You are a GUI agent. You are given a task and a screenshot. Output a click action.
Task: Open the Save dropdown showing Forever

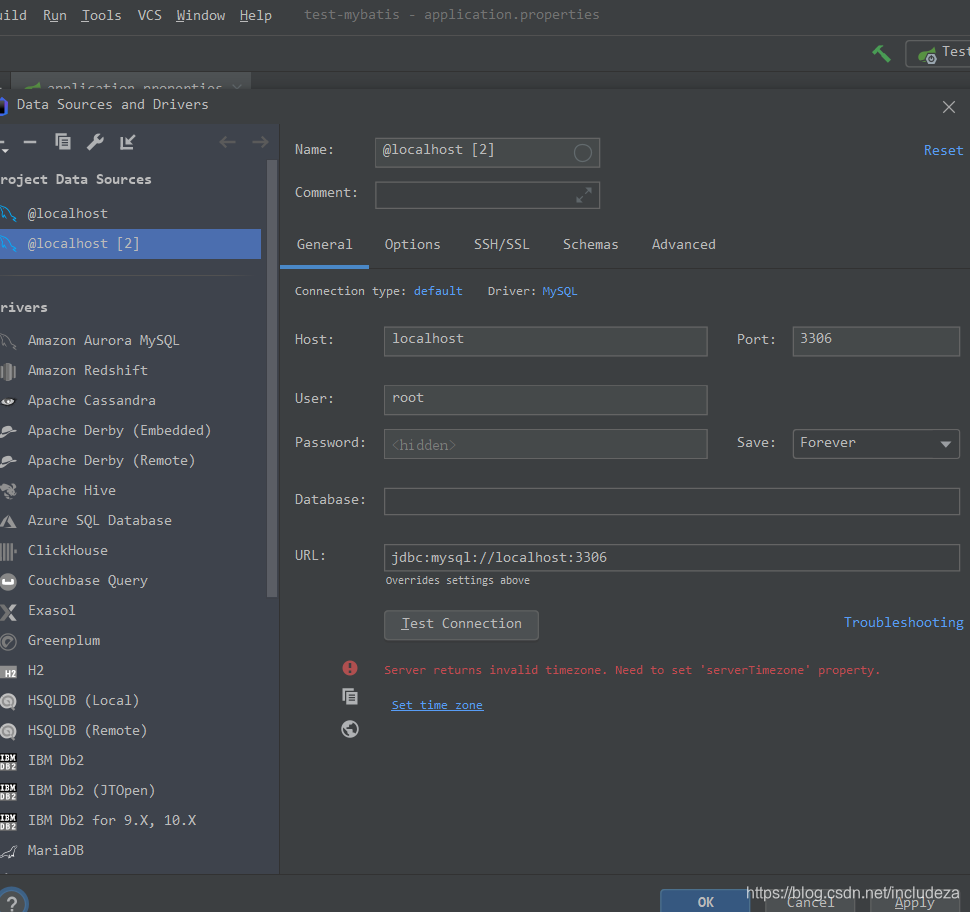pos(875,444)
